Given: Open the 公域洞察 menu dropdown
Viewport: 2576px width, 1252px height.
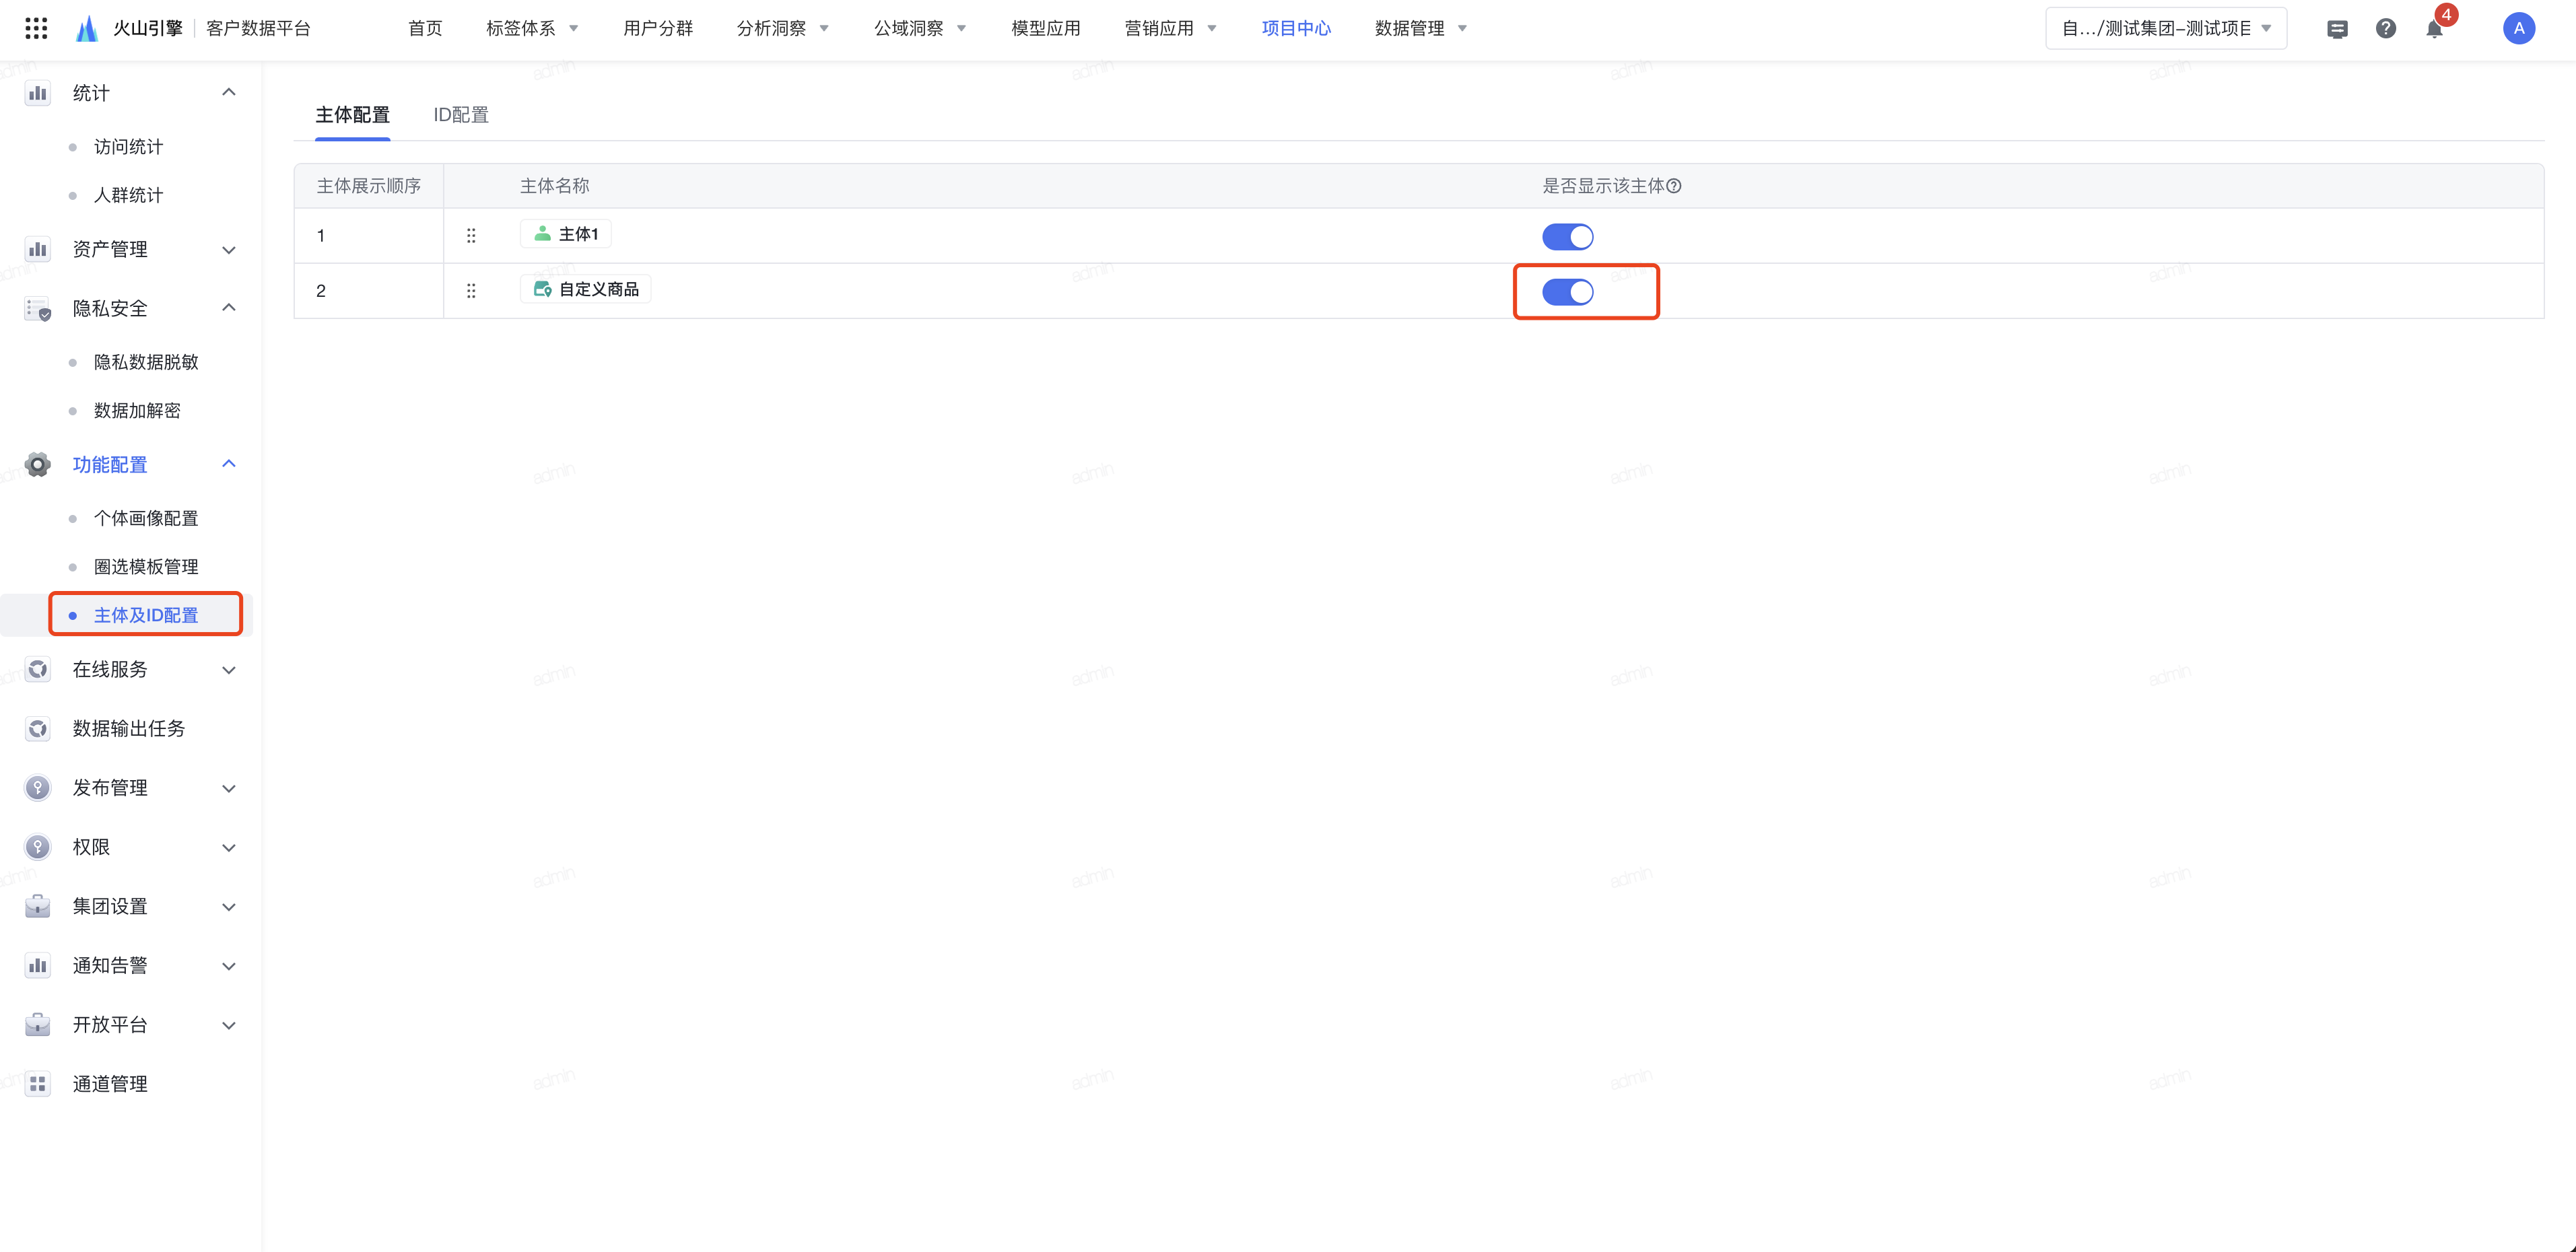Looking at the screenshot, I should (920, 28).
